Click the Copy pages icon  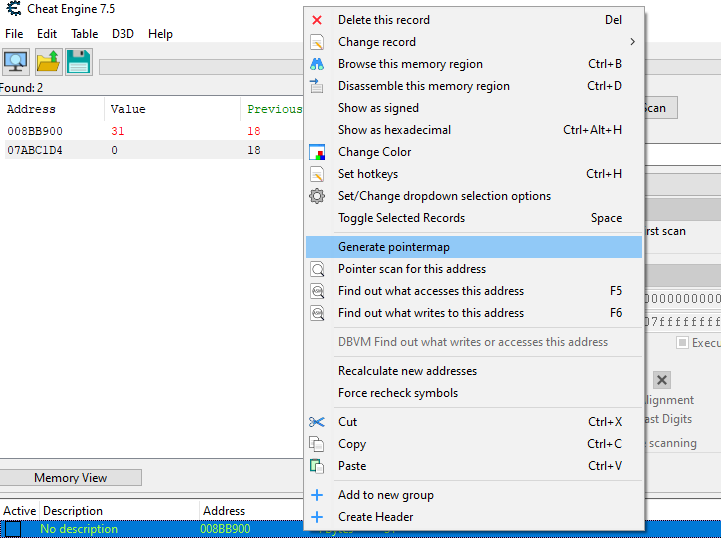[317, 444]
